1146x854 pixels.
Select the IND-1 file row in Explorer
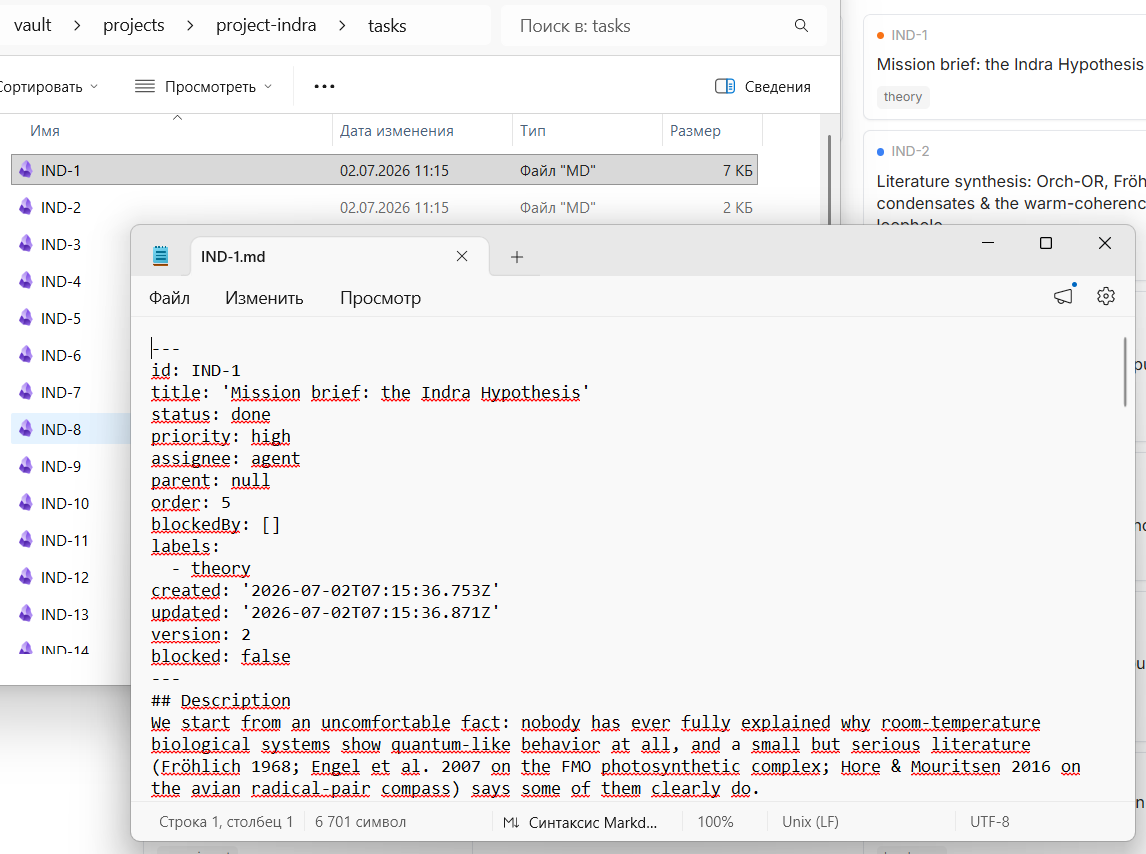point(384,170)
